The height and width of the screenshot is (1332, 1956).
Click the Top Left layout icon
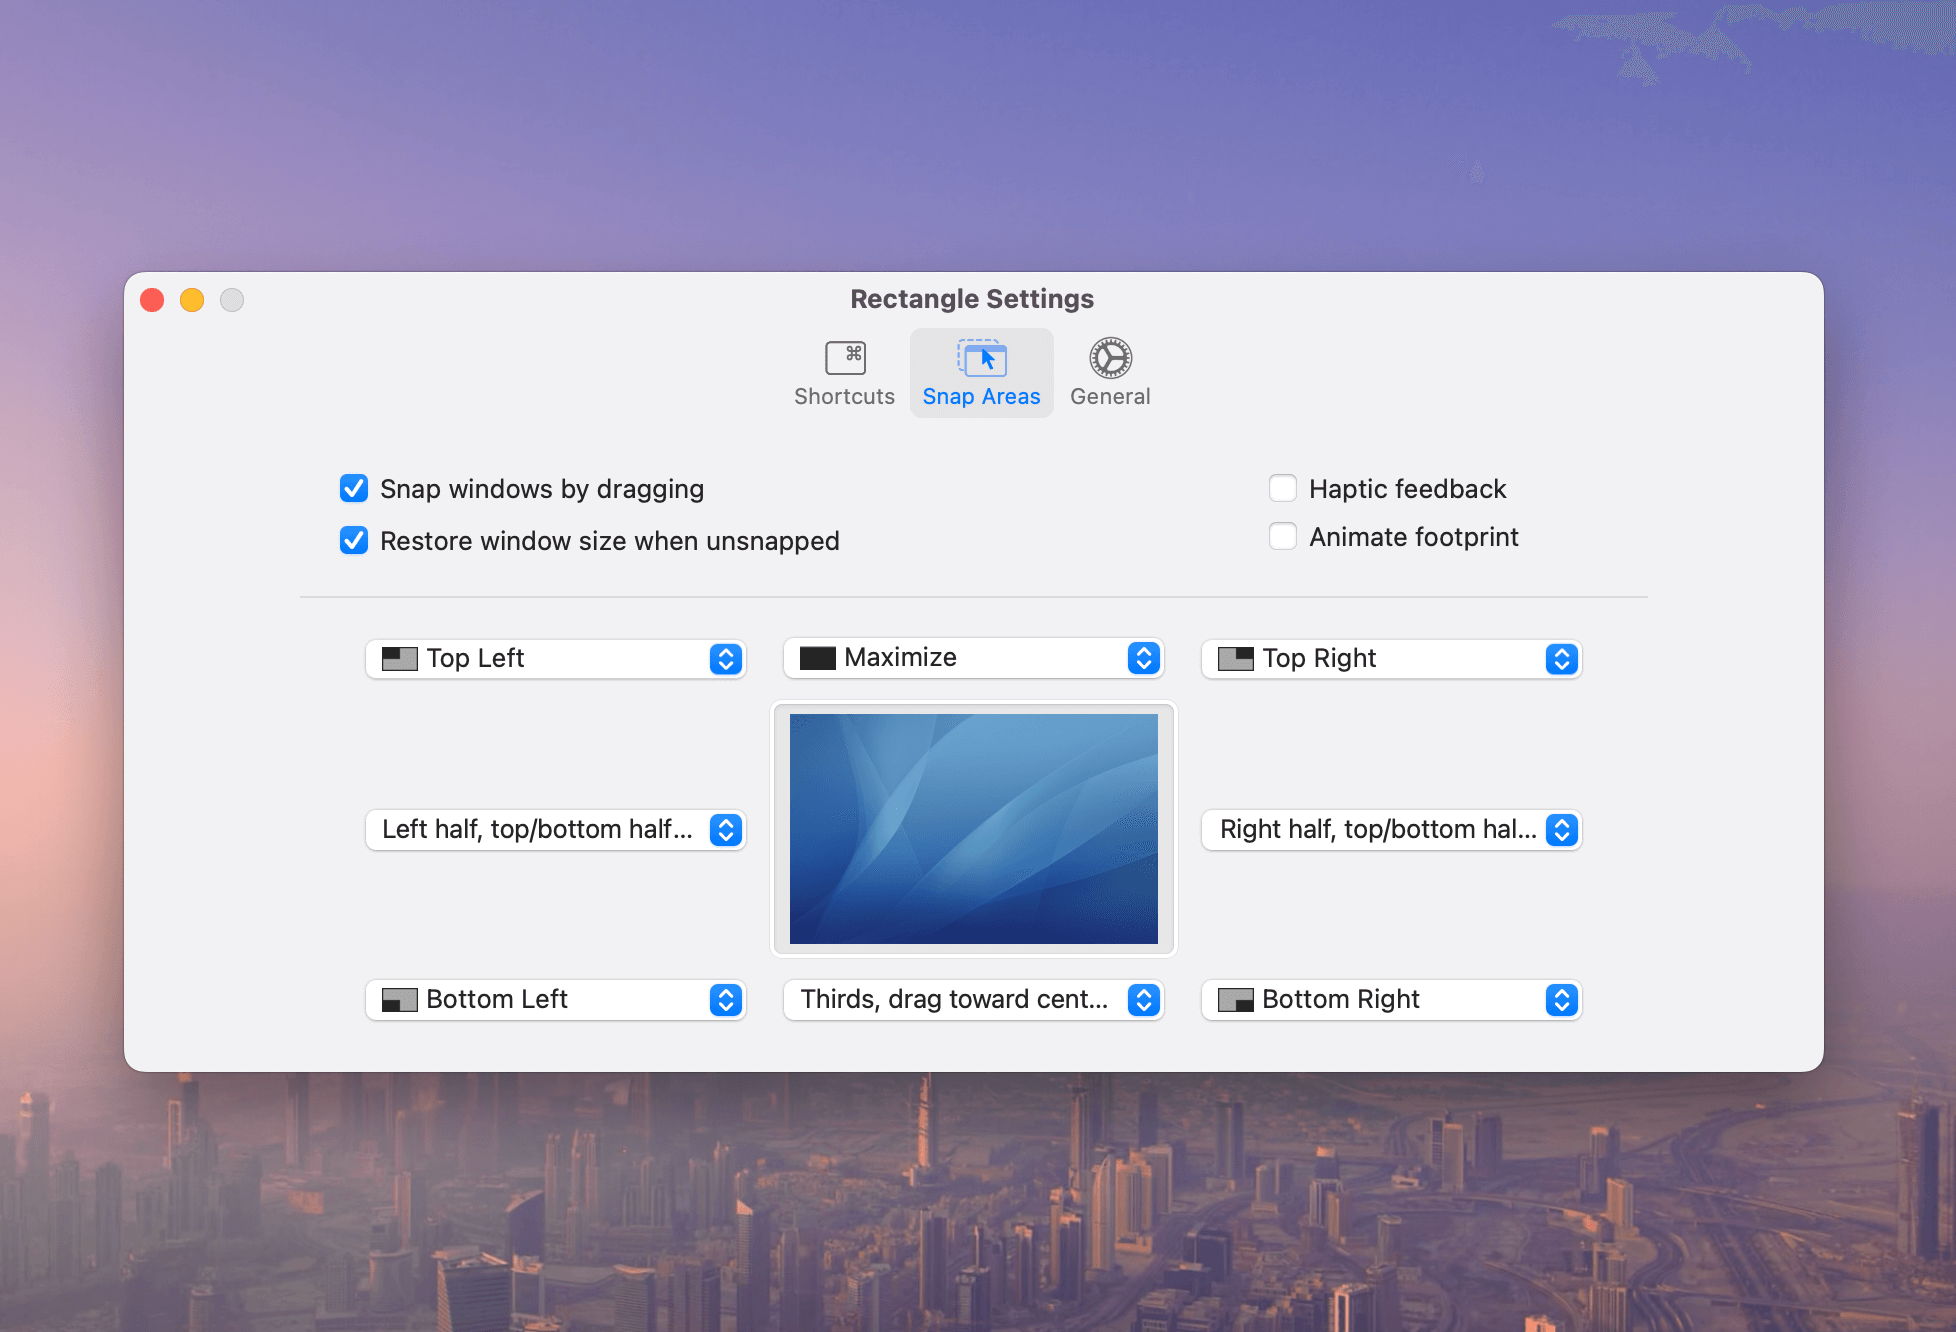pyautogui.click(x=400, y=659)
